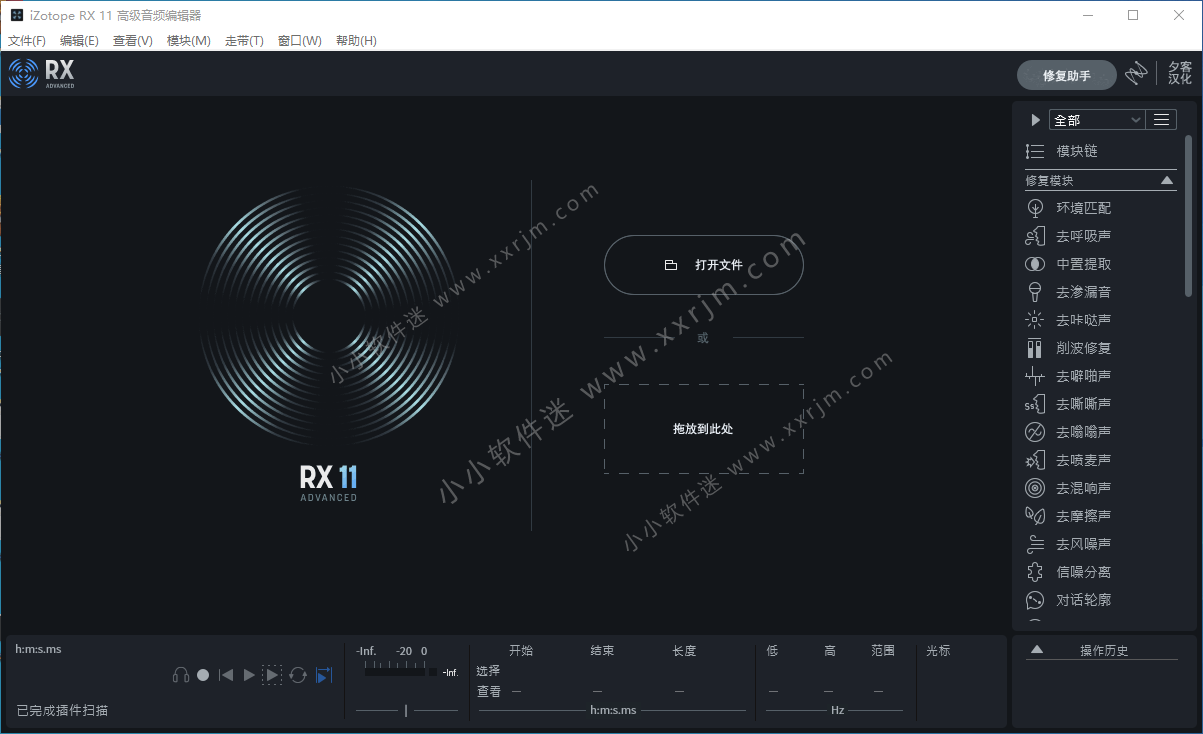Click the 查看 结束 (end) value field
Screen dimensions: 1203x734
click(598, 691)
